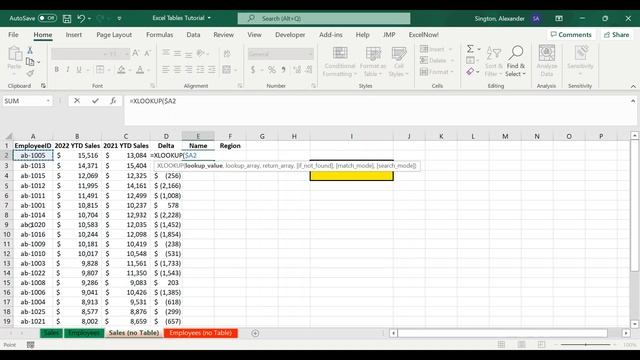Switch to the Page Layout tab
This screenshot has width=640, height=360.
tap(114, 35)
